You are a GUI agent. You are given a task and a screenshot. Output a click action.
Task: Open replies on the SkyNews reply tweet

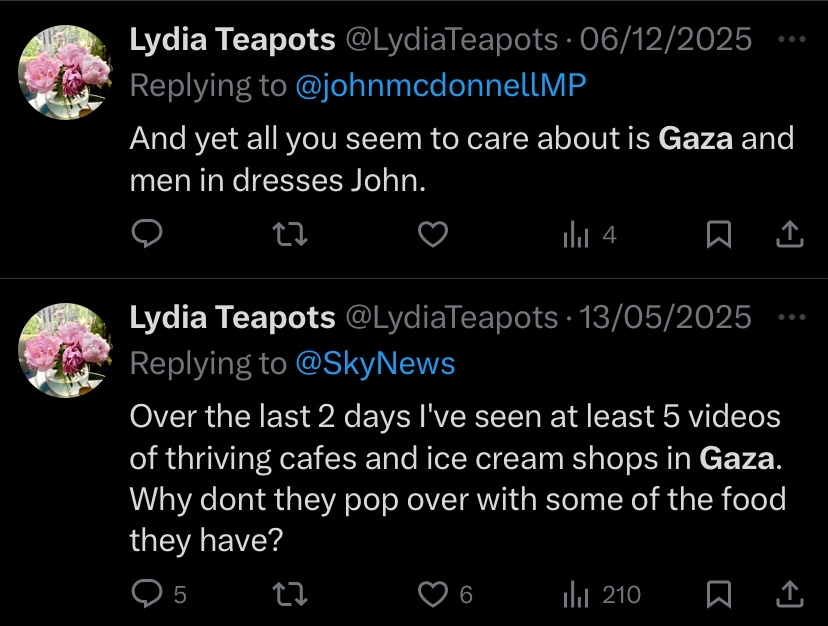tap(158, 594)
